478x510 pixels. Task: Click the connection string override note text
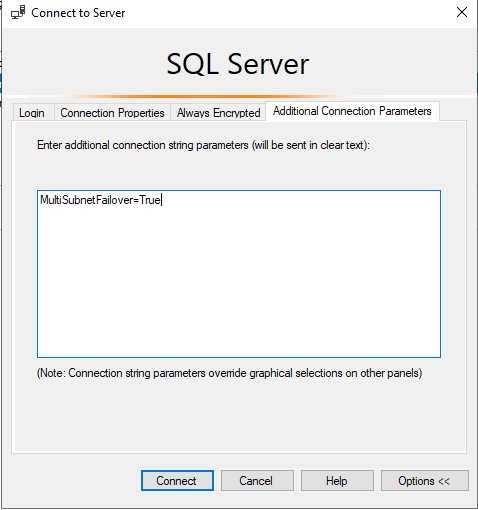pyautogui.click(x=229, y=373)
